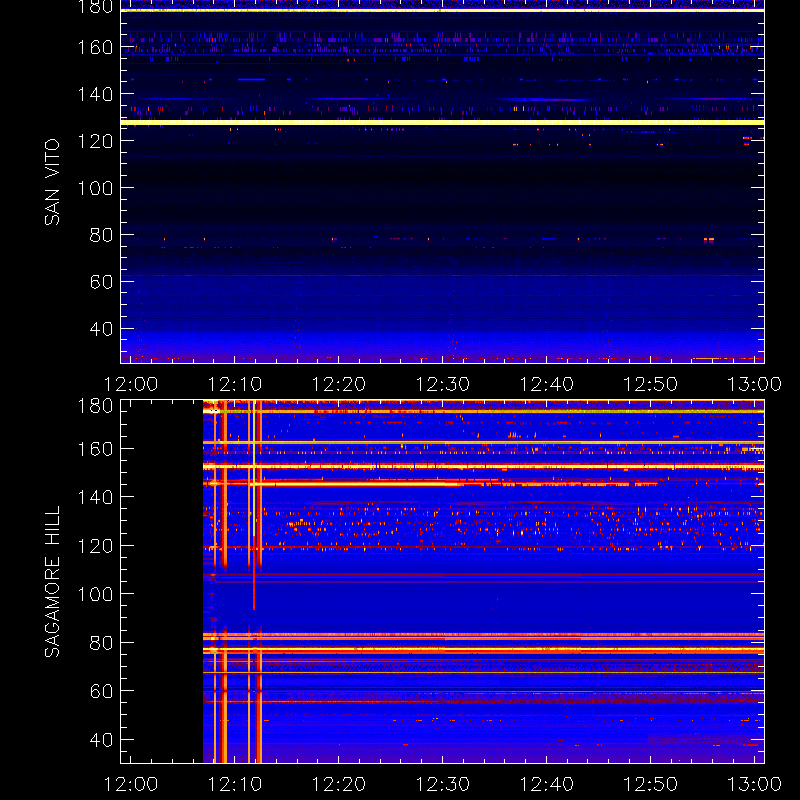
Task: Pick 12:40 time label under Sagamore Hill plot
Action: 546,784
